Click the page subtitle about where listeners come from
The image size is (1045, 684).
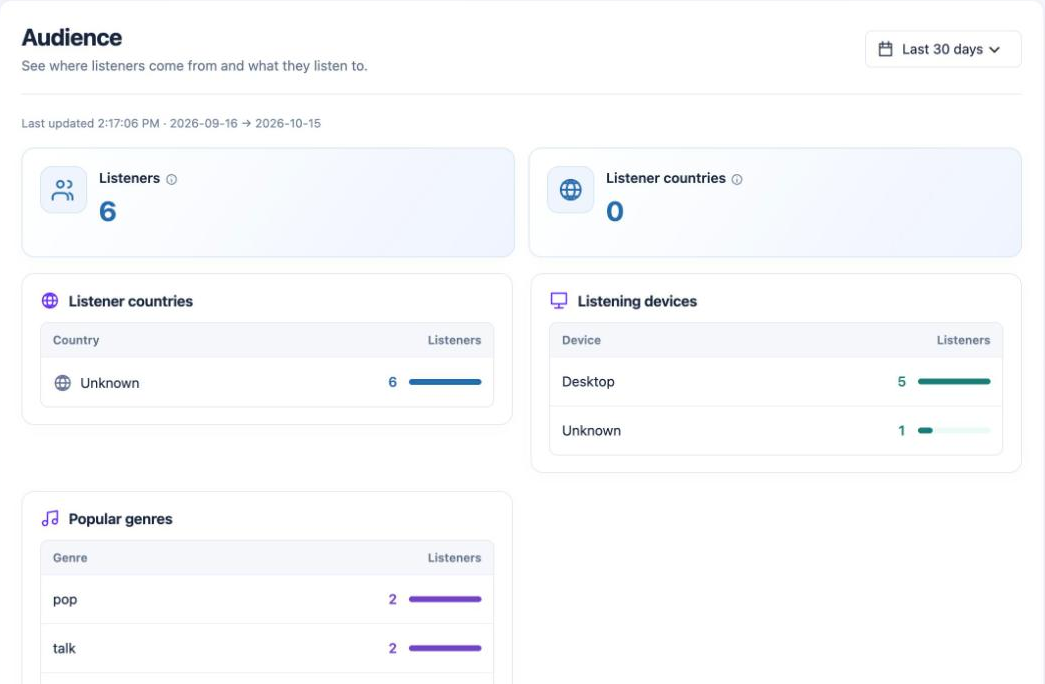click(x=195, y=66)
